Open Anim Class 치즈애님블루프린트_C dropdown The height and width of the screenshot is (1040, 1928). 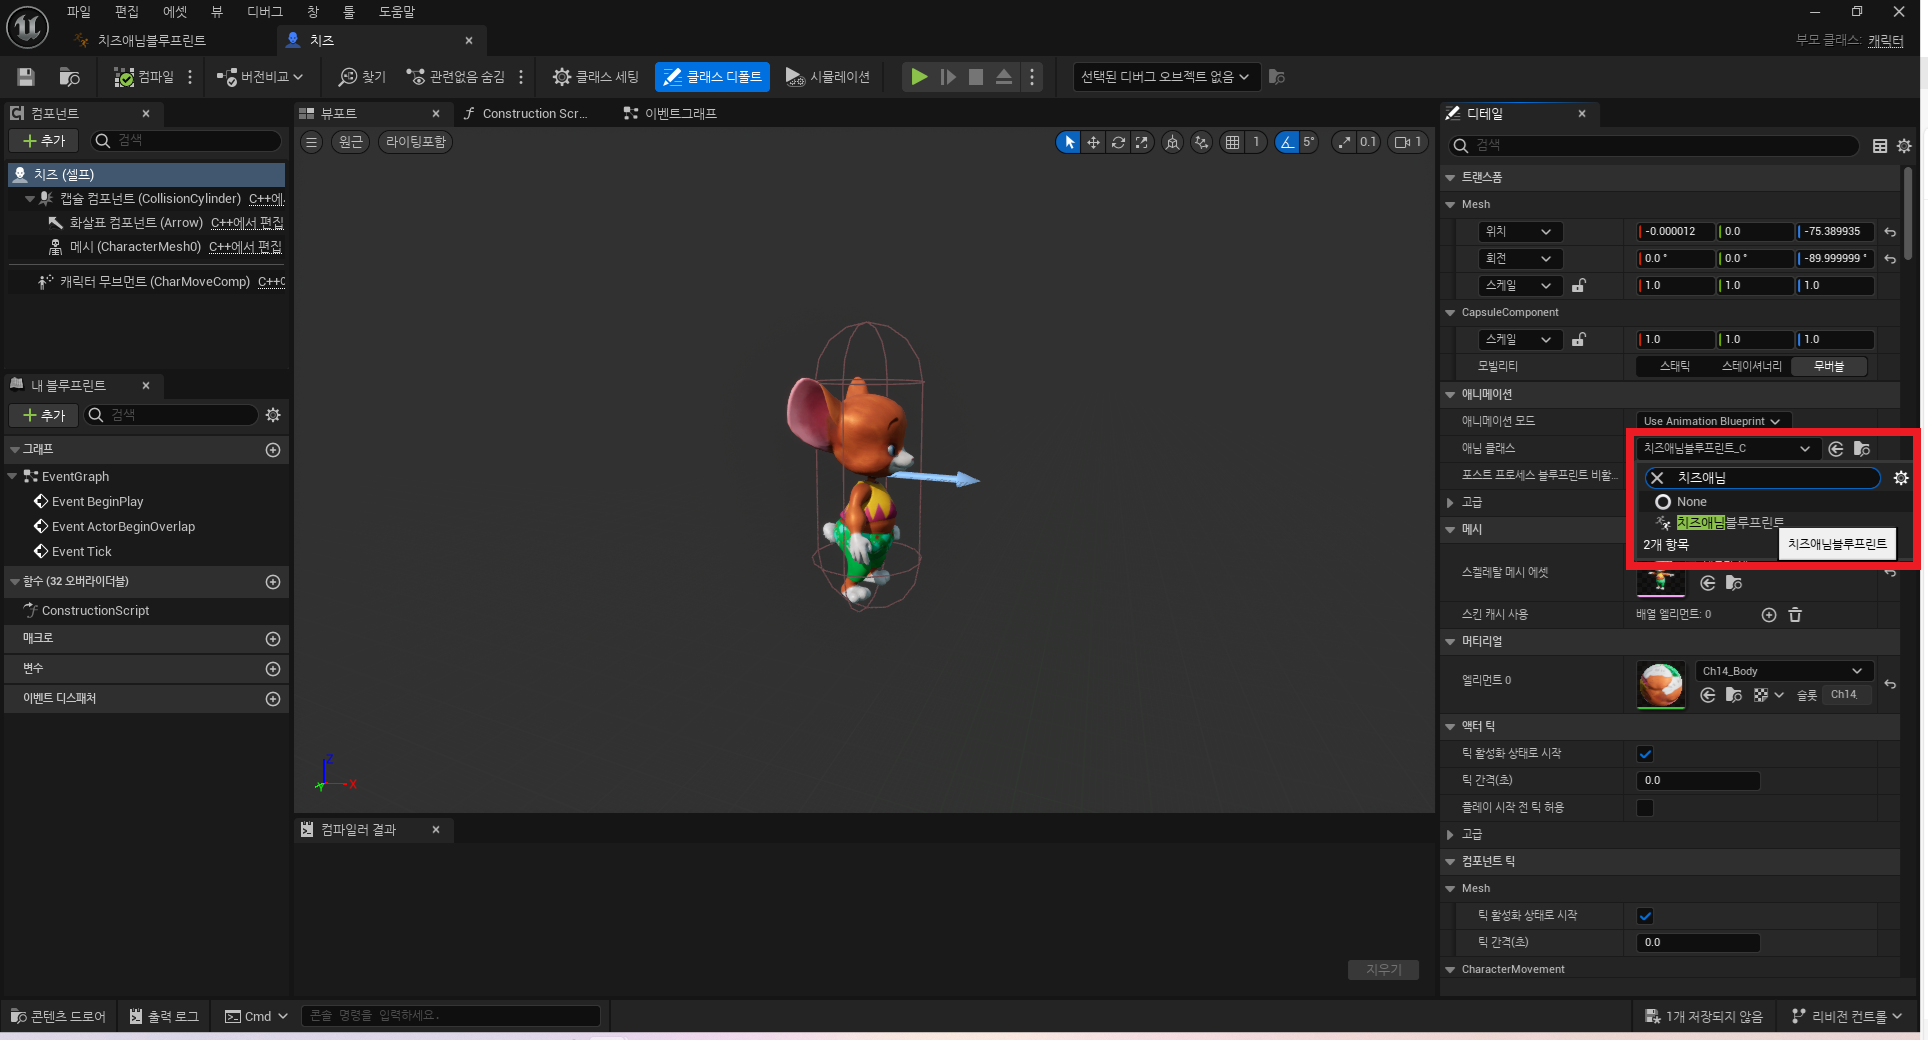coord(1727,449)
